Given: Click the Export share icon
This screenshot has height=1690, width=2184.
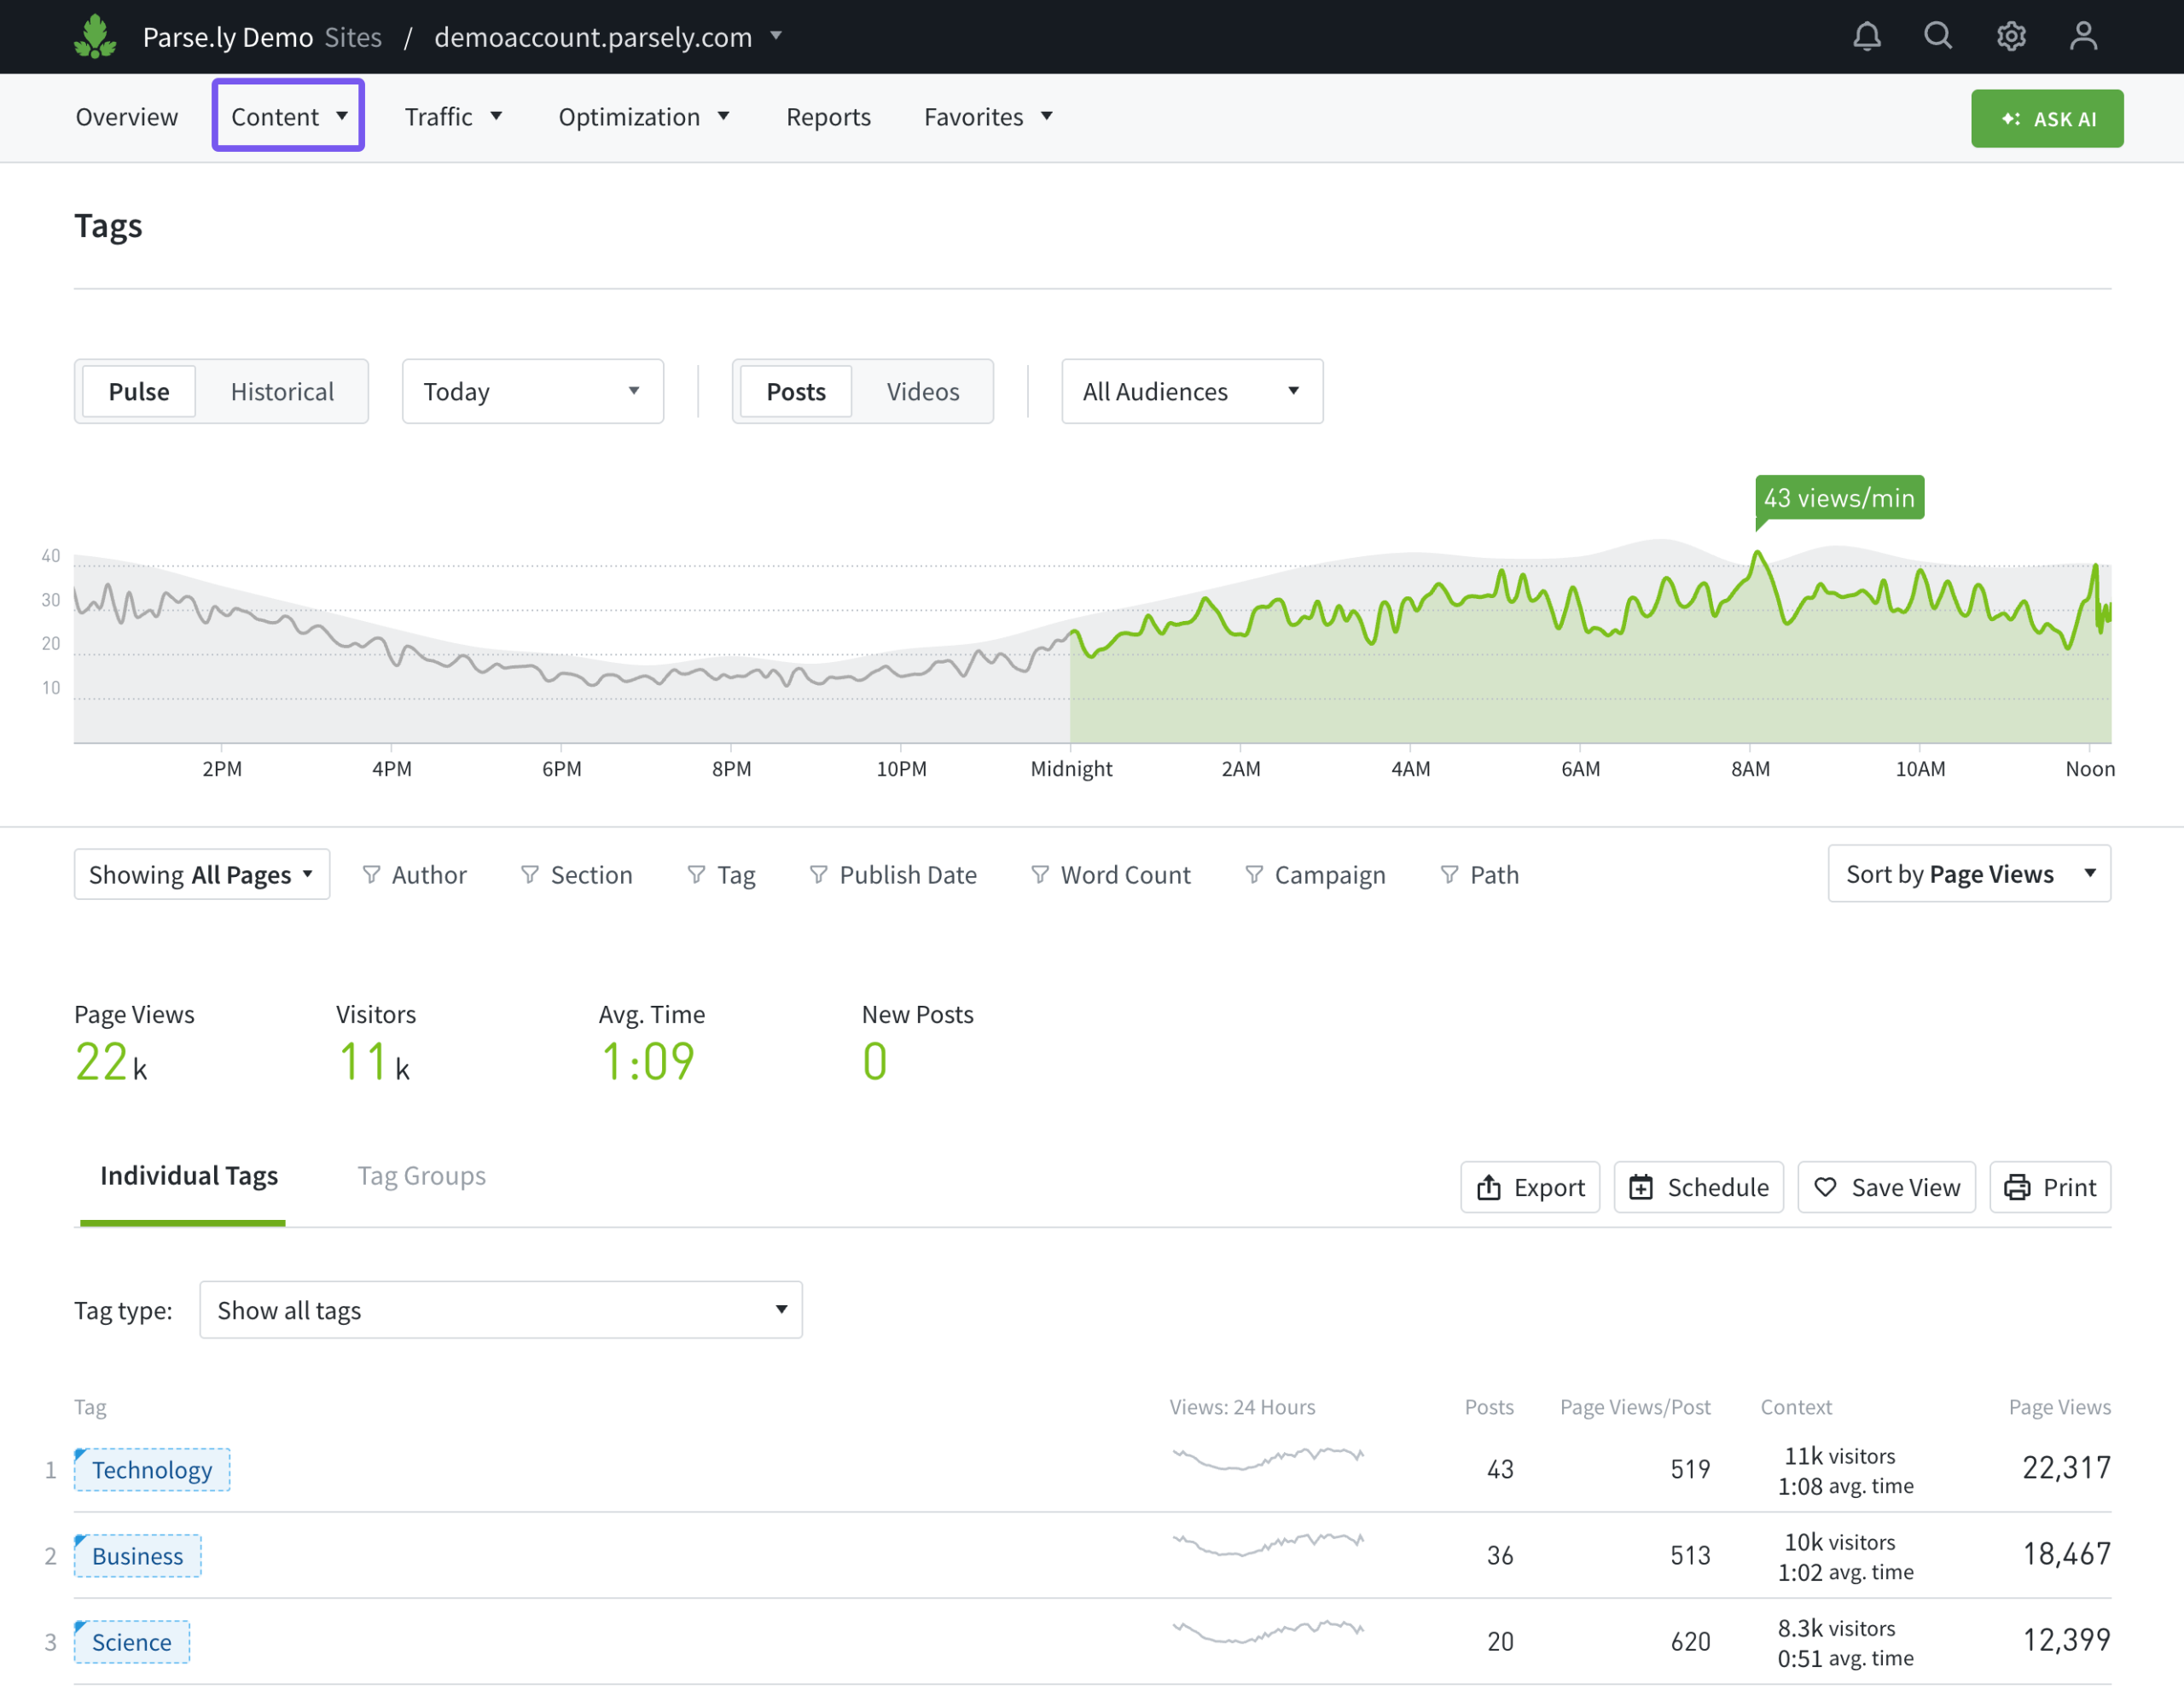Looking at the screenshot, I should (1489, 1187).
